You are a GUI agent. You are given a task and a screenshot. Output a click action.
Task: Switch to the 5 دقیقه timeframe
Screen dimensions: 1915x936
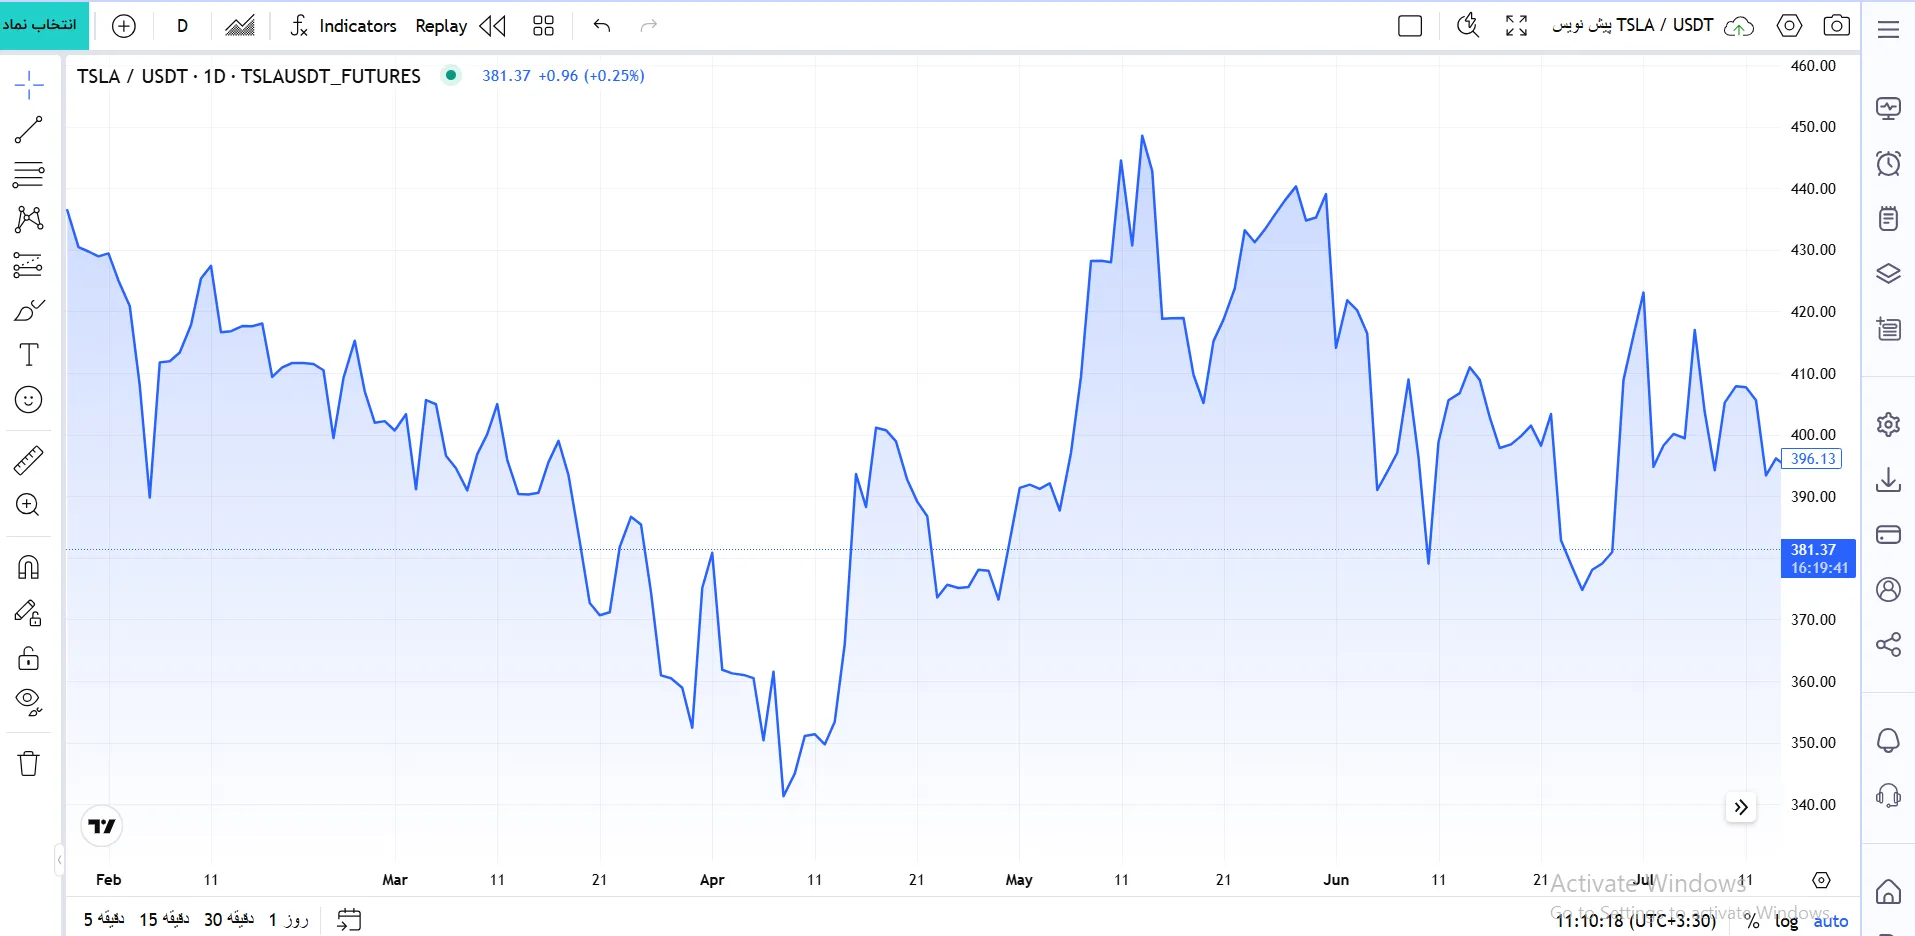[104, 919]
